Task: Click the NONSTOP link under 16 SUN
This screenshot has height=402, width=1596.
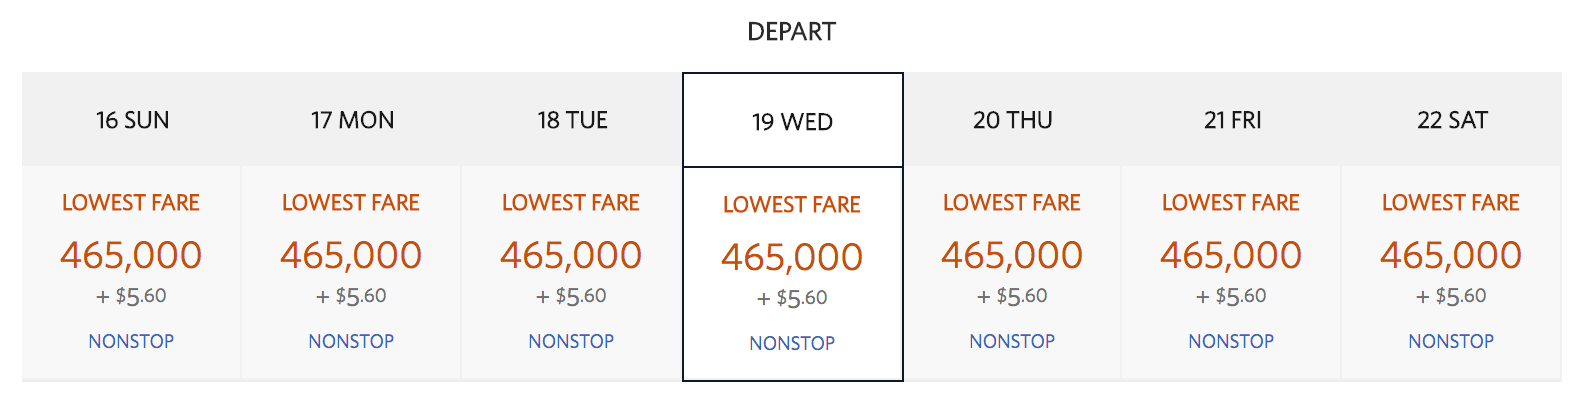Action: pos(131,341)
